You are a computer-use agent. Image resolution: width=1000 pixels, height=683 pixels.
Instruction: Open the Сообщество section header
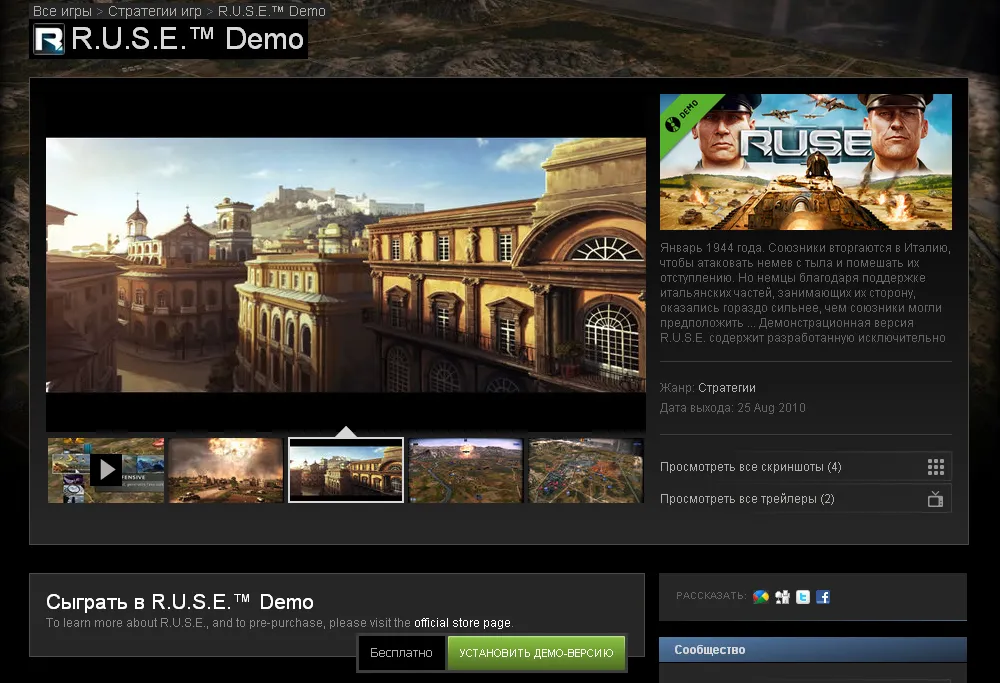coord(812,649)
